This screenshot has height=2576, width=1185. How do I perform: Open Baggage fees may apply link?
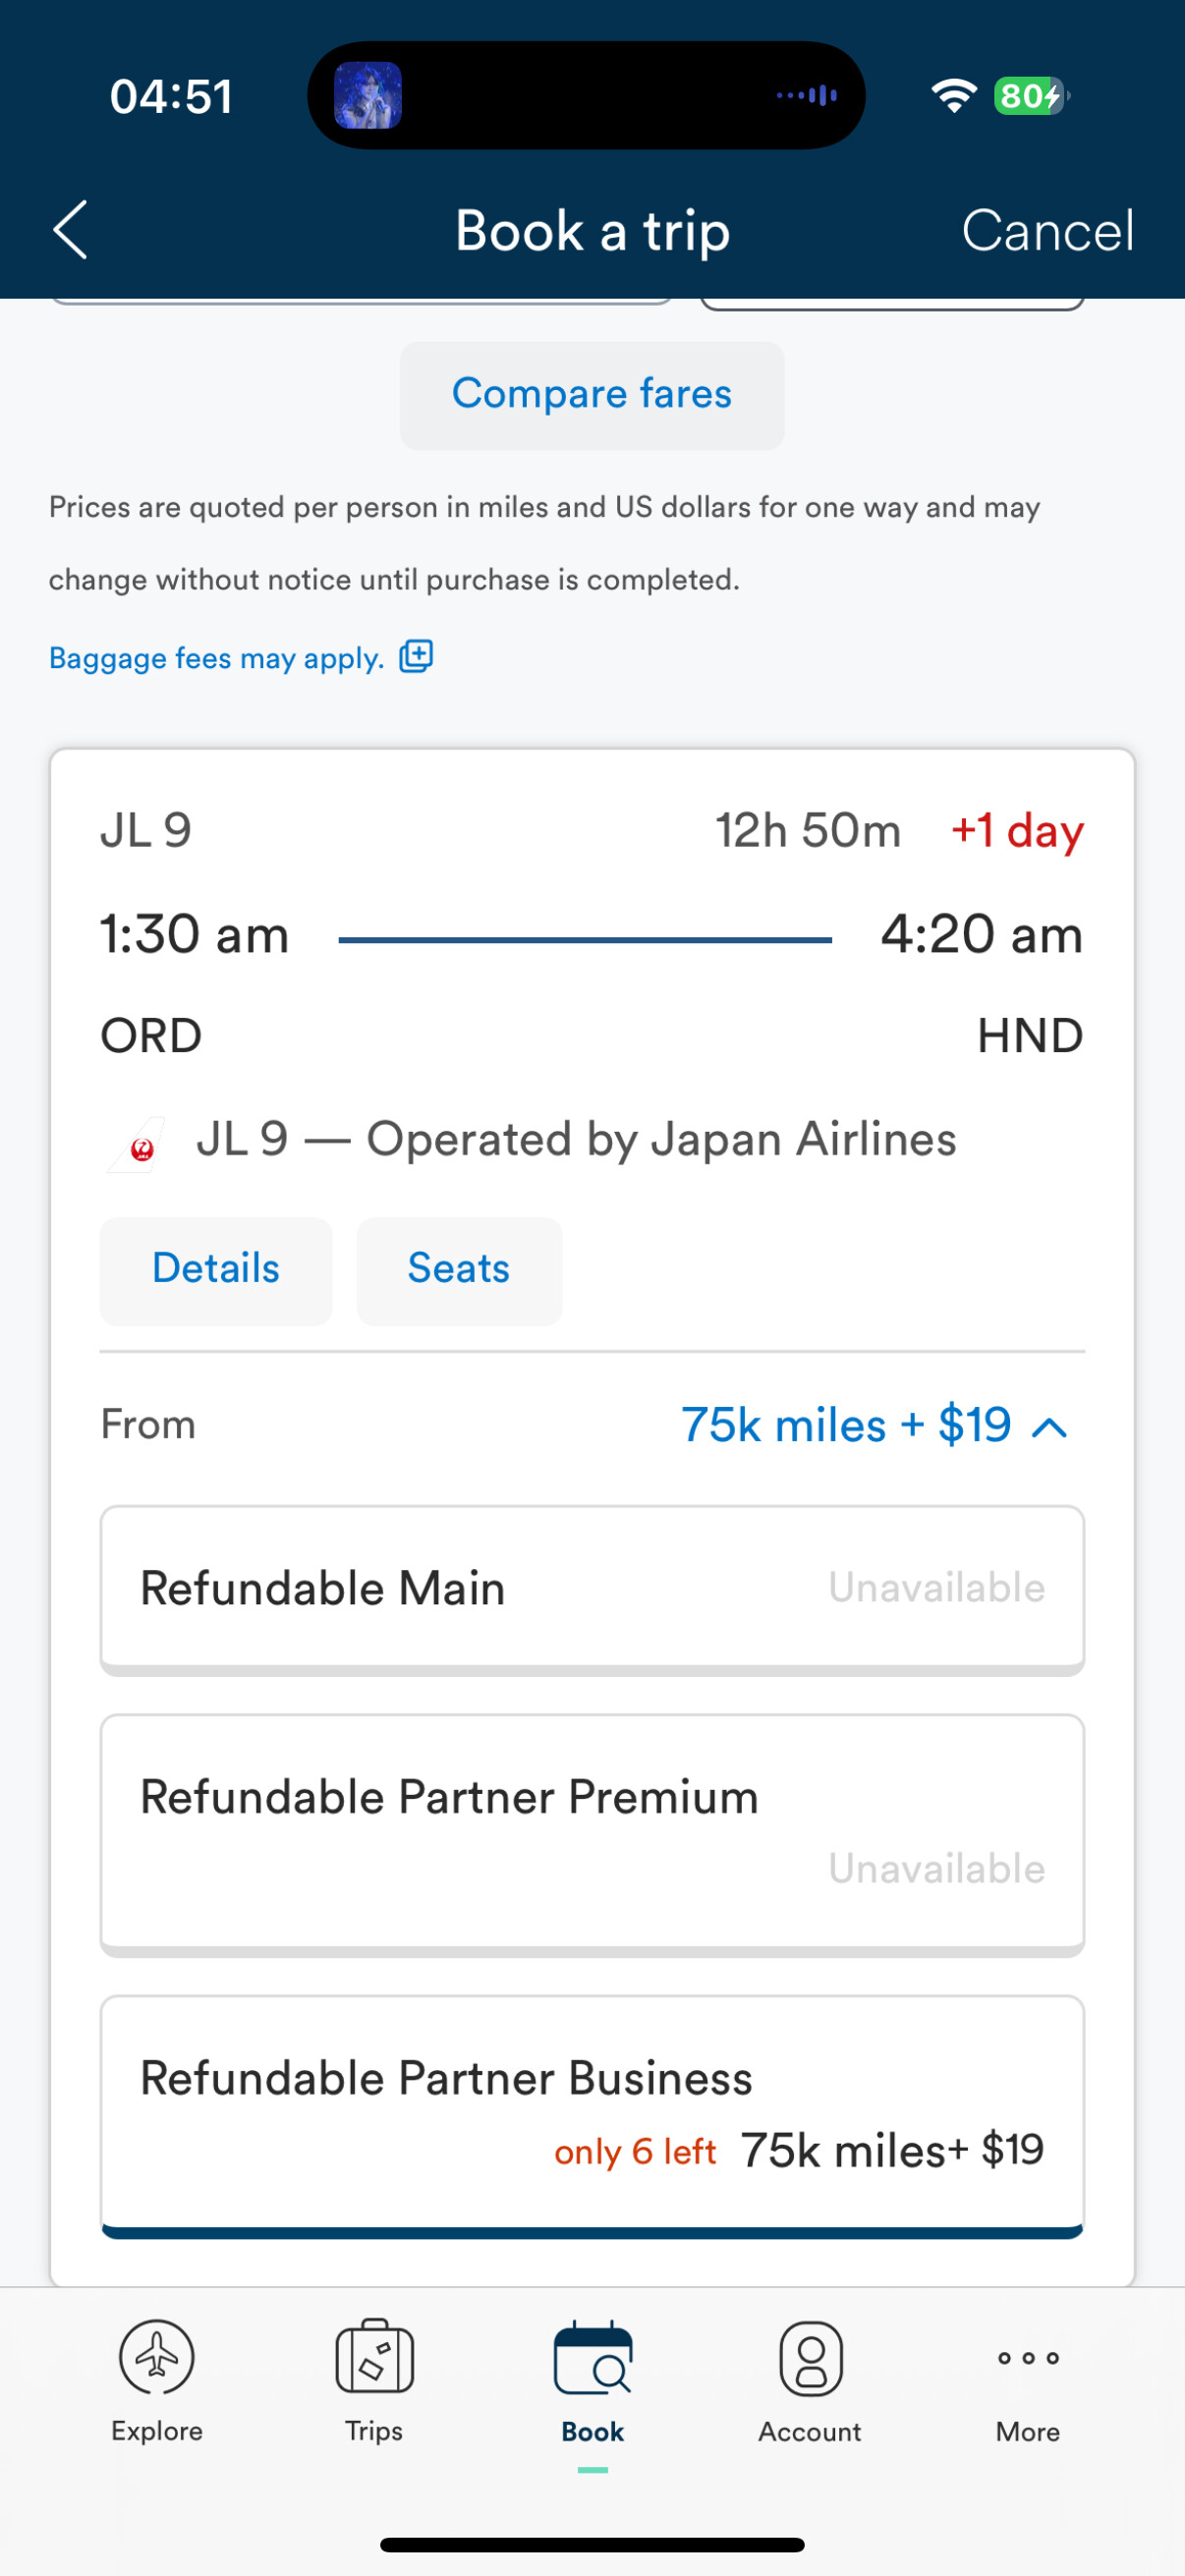(x=217, y=659)
